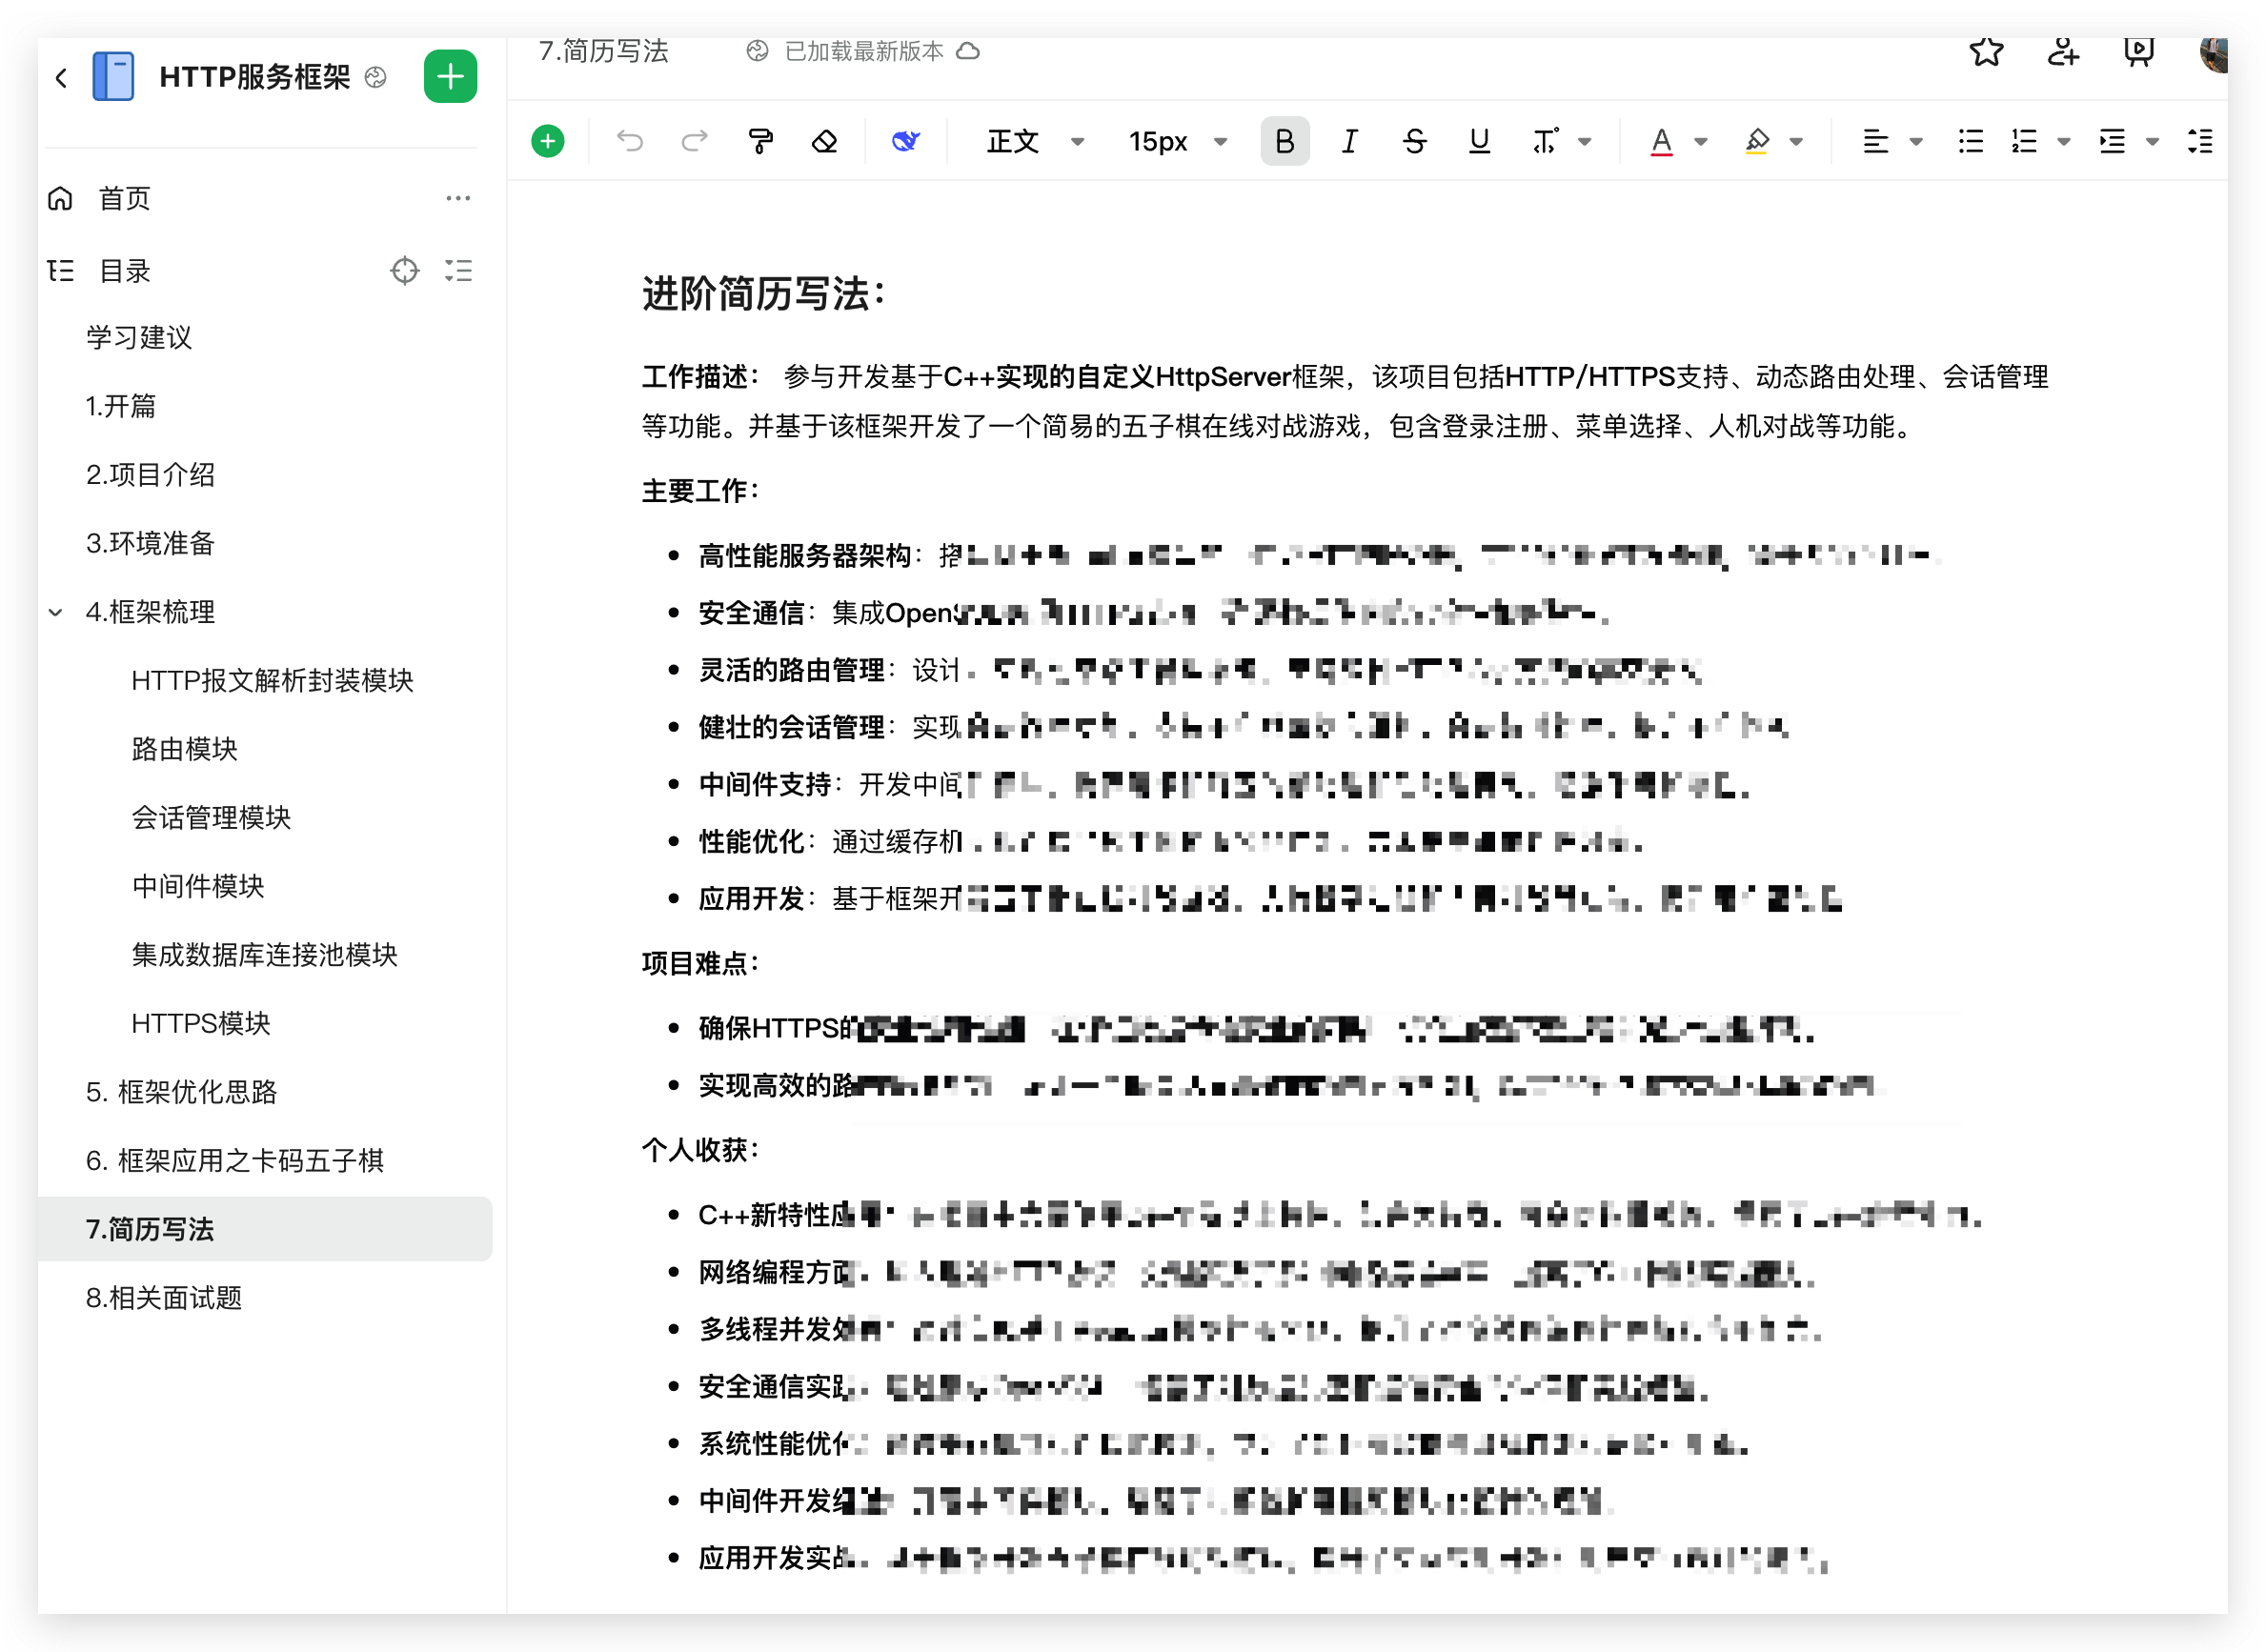
Task: Click the green new document plus button
Action: pyautogui.click(x=450, y=76)
